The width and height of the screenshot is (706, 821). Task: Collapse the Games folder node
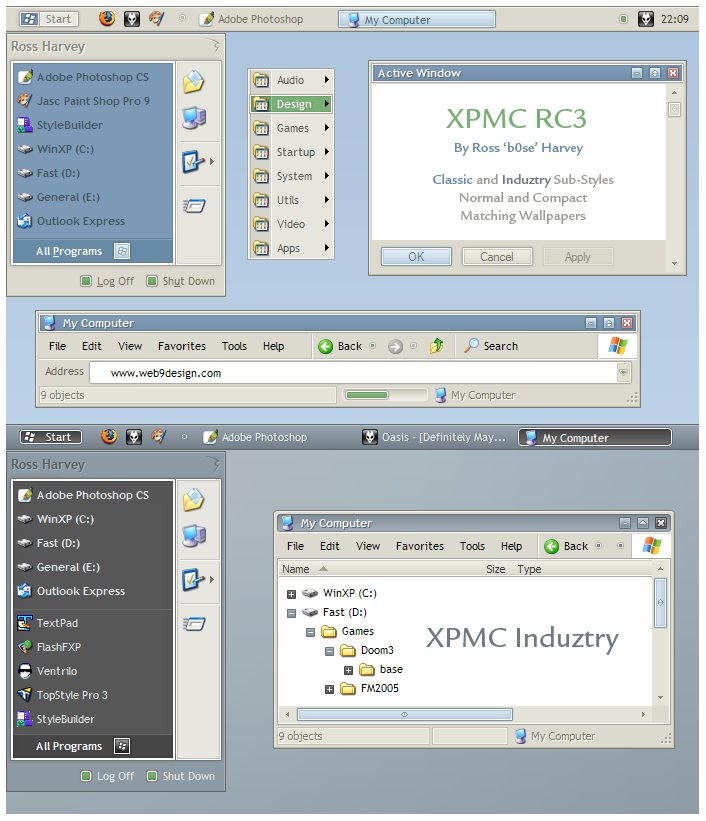311,633
